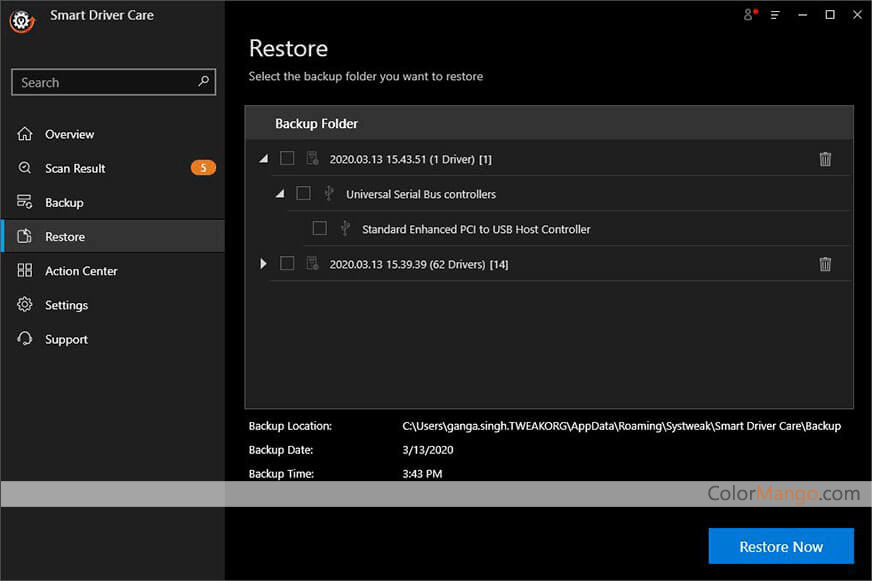Image resolution: width=872 pixels, height=581 pixels.
Task: Enable the 15.39.39 (62 Drivers) backup checkbox
Action: [287, 263]
